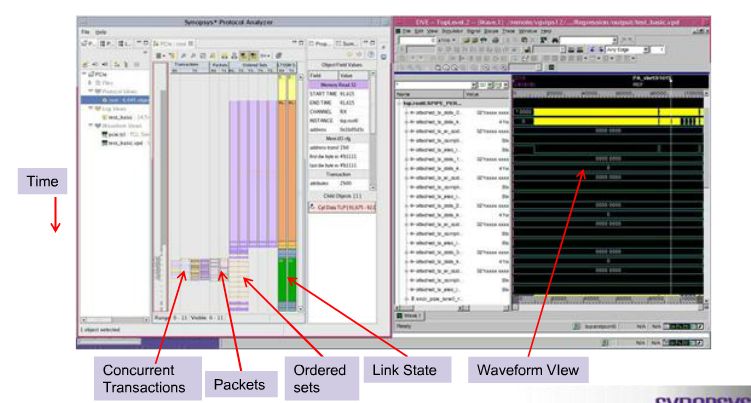Open the Help menu in Protocol Analyzer

101,32
